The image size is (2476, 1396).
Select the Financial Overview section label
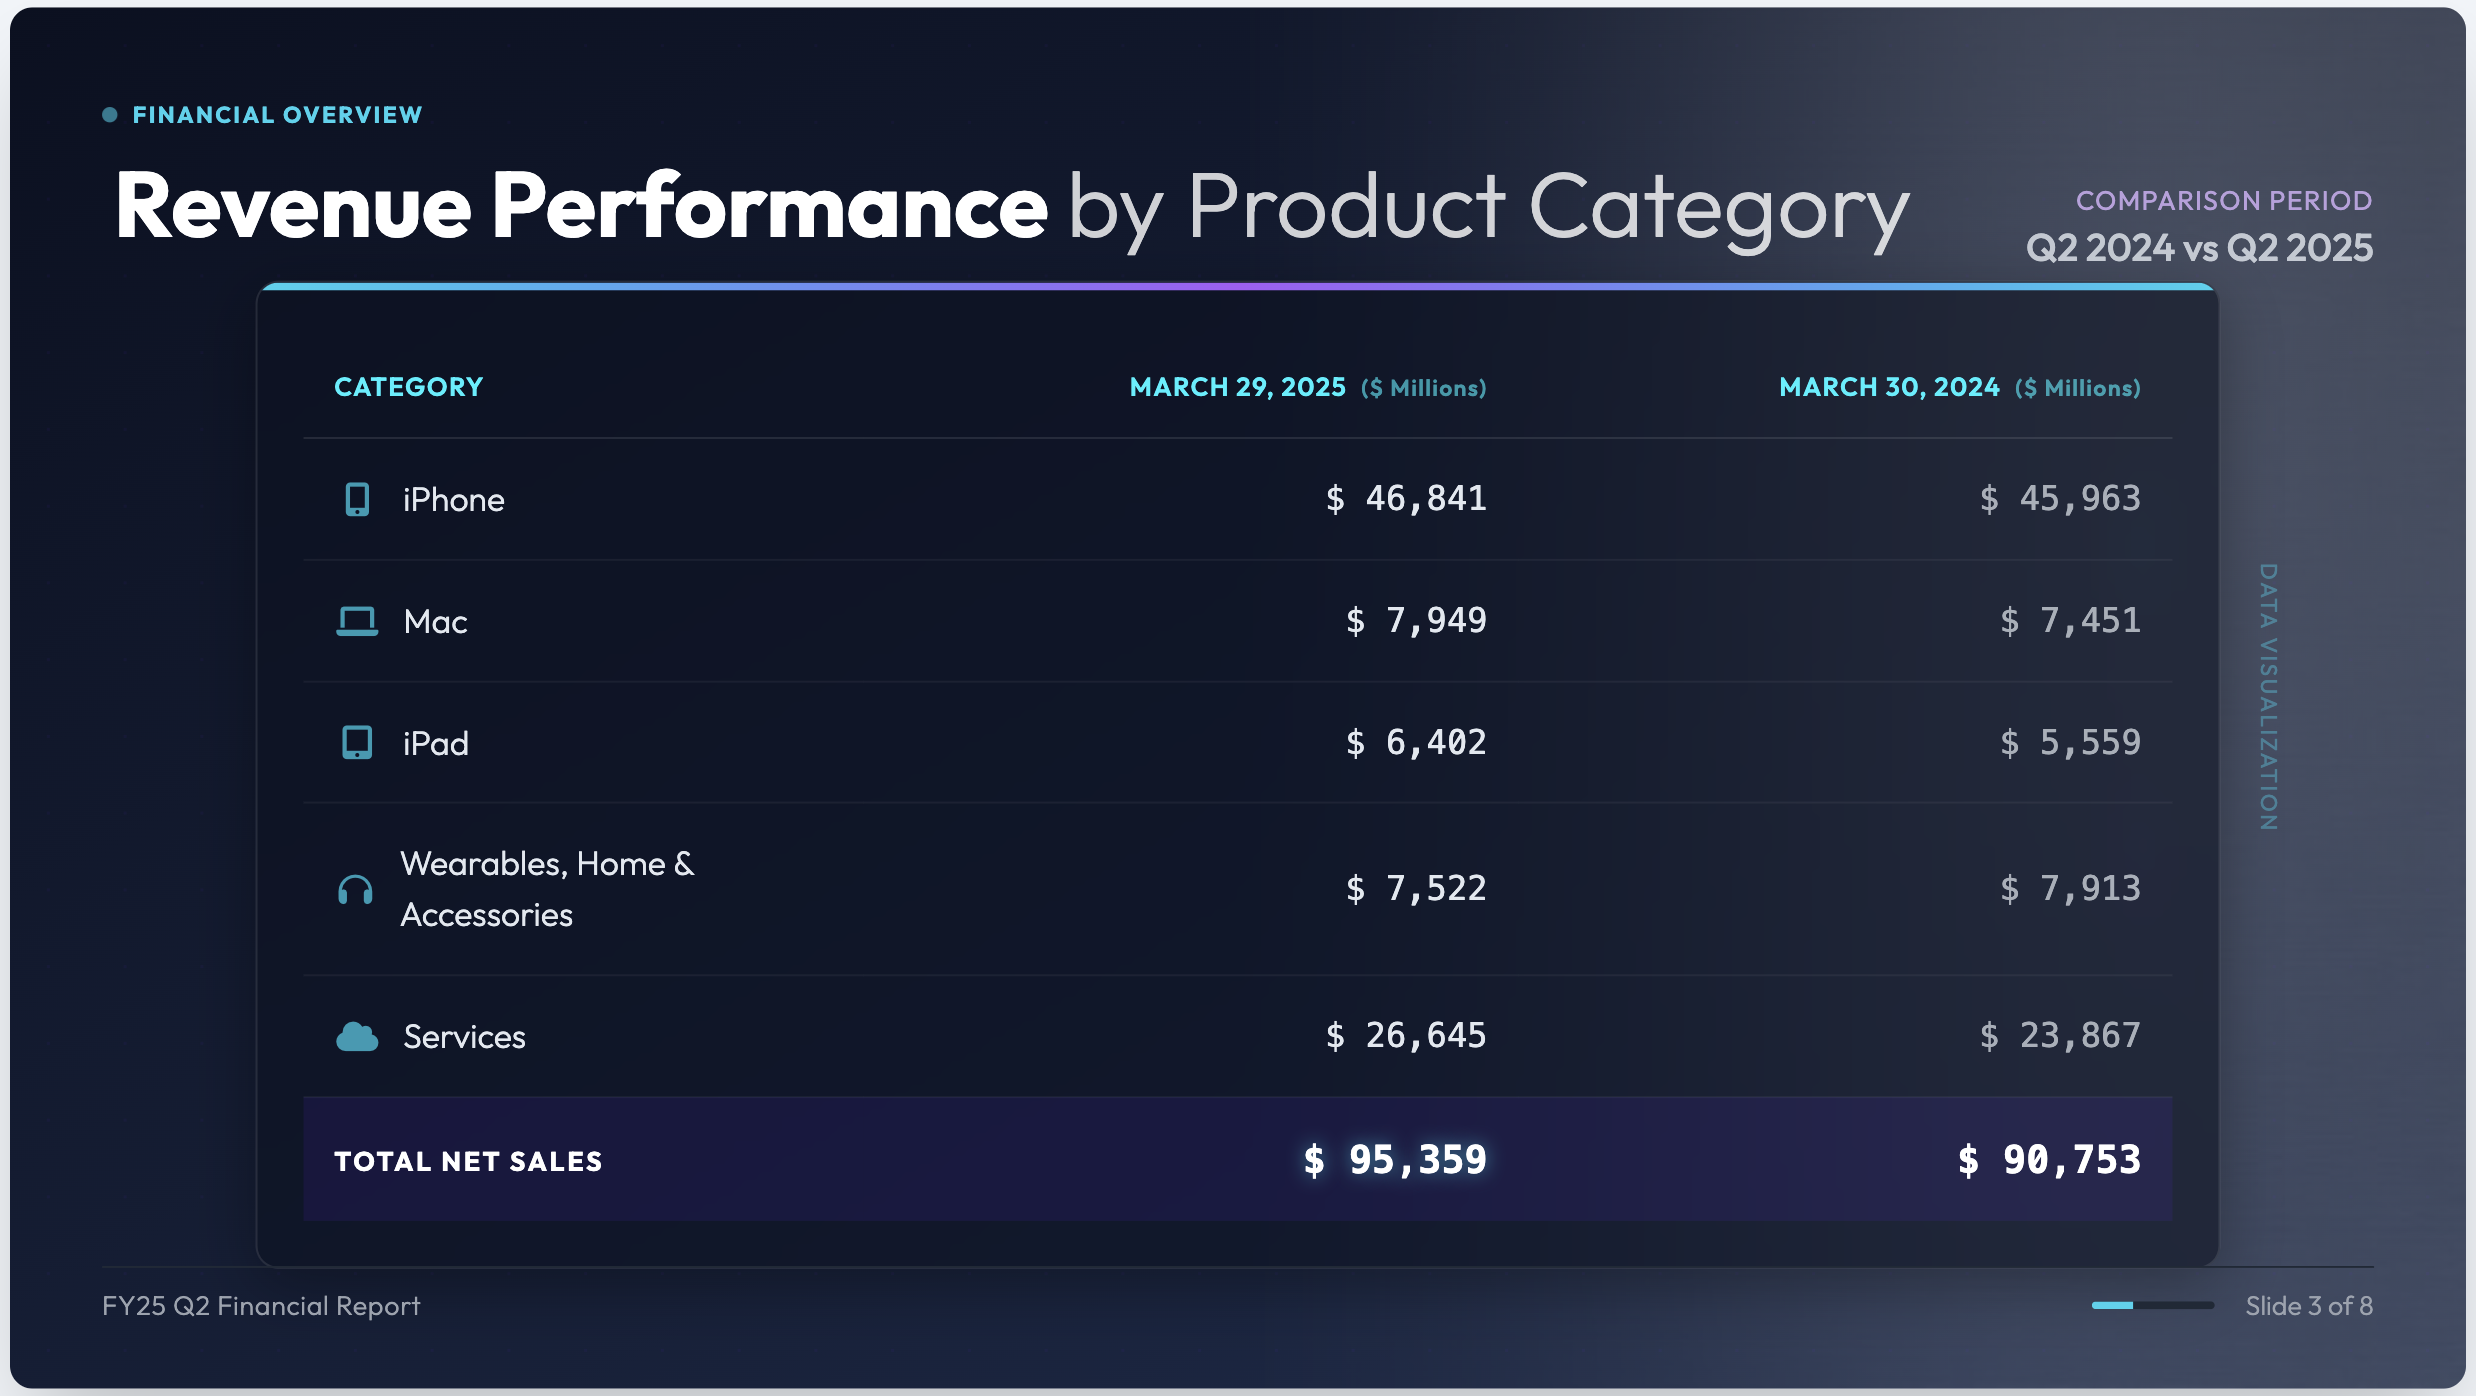[277, 113]
